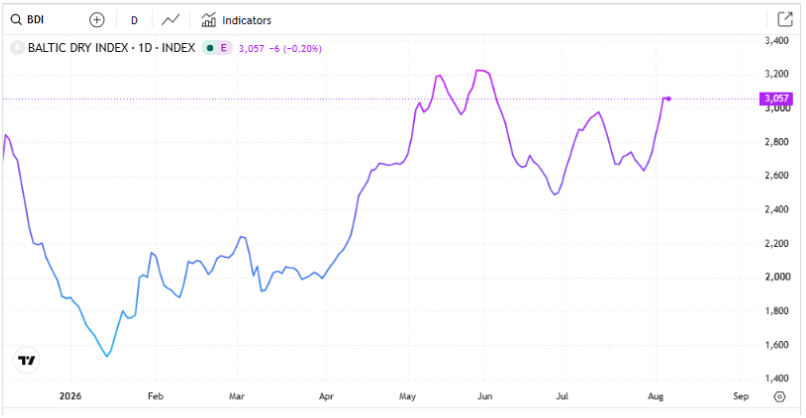Click the round B symbol logo
The image size is (806, 418).
(17, 48)
